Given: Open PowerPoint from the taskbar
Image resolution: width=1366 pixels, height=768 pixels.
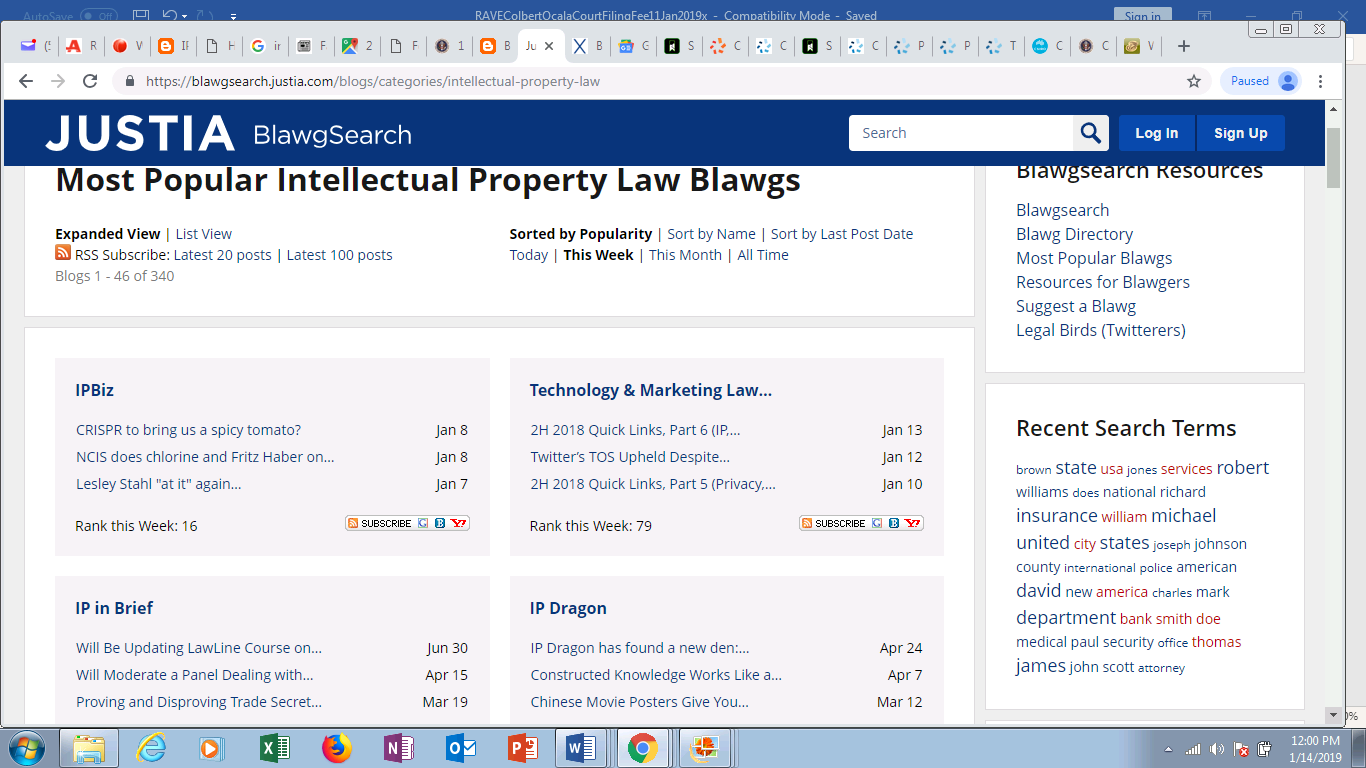Looking at the screenshot, I should 523,748.
